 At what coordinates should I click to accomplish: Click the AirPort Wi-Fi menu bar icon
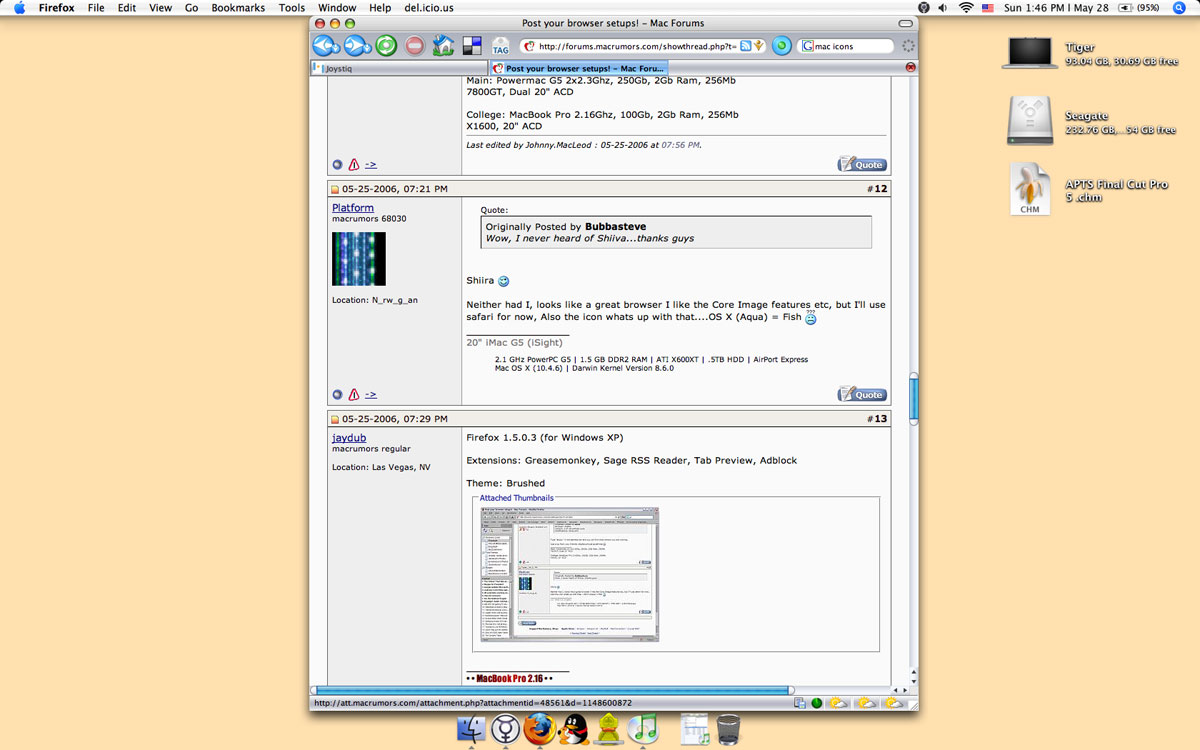966,7
